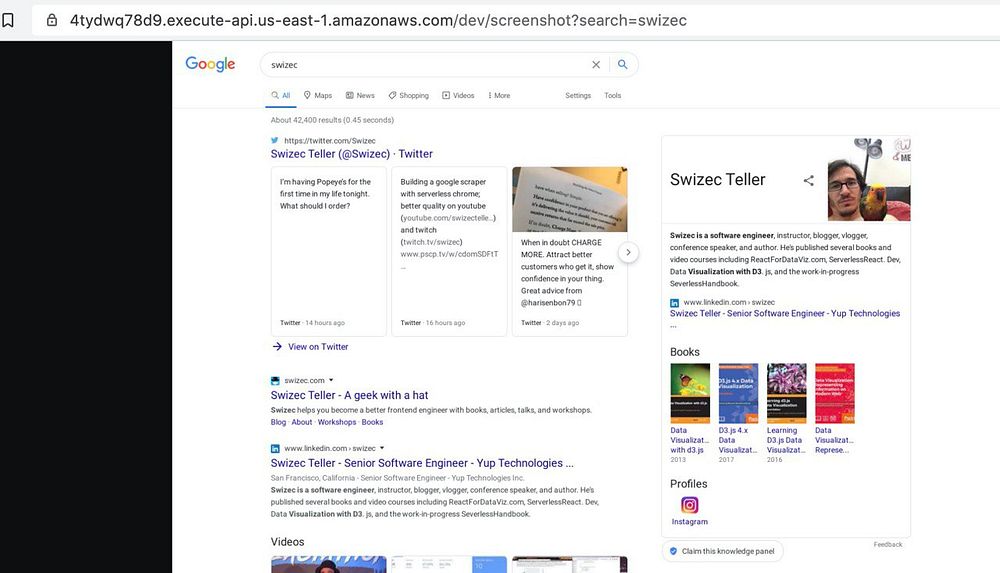The height and width of the screenshot is (573, 1000).
Task: Click the Twitter bird icon above the result
Action: click(275, 140)
